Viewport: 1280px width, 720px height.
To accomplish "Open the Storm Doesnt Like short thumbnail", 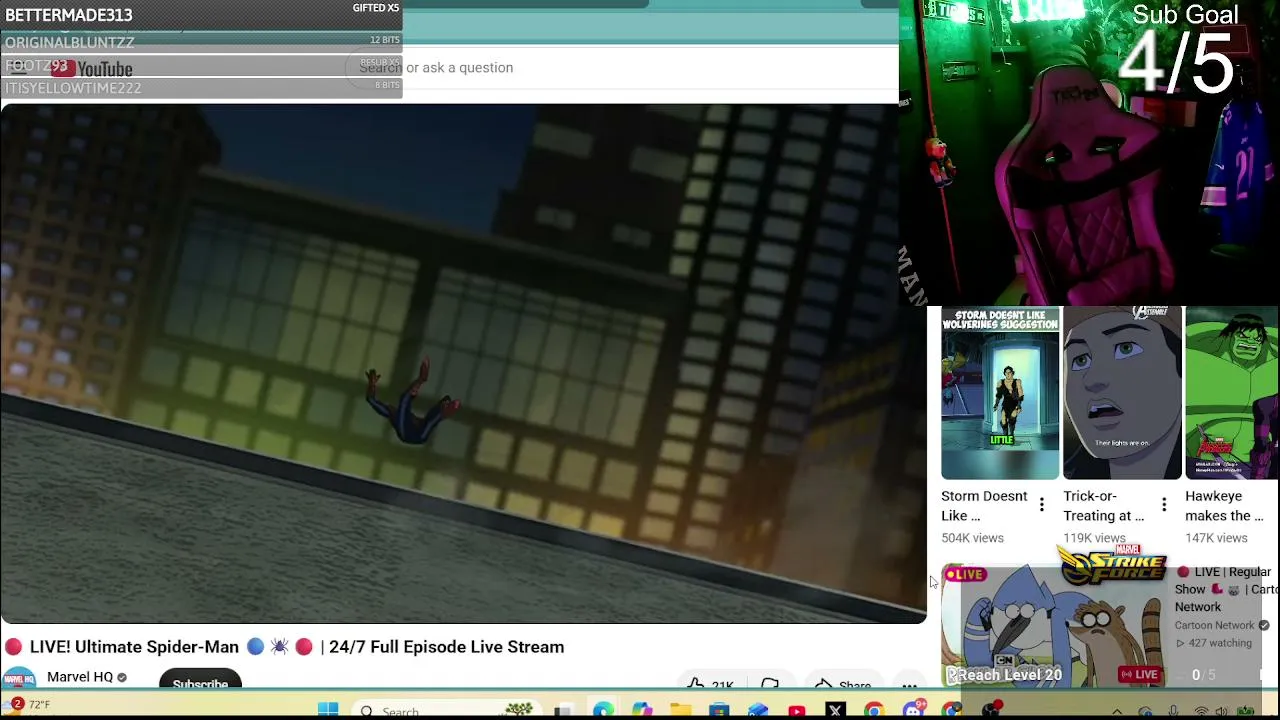I will (1000, 394).
